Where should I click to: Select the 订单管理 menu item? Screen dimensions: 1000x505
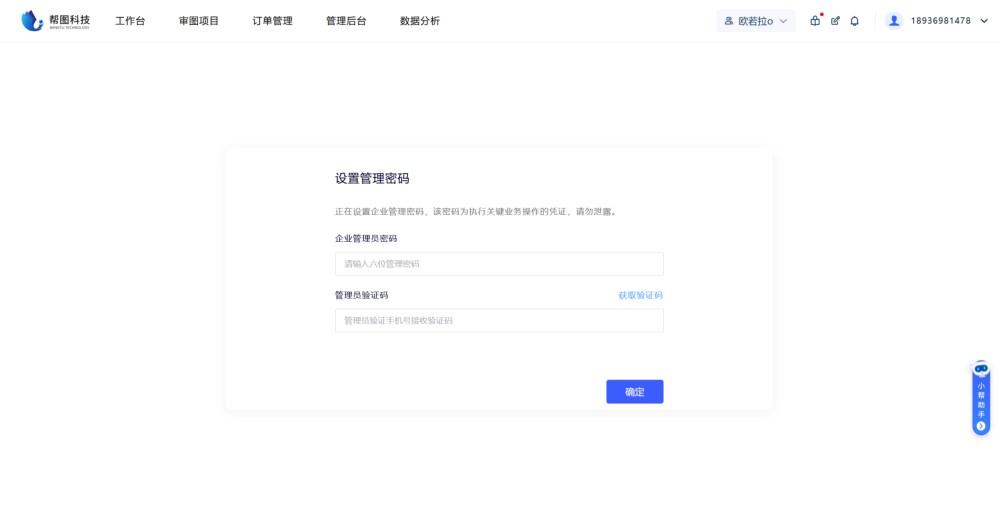tap(272, 21)
